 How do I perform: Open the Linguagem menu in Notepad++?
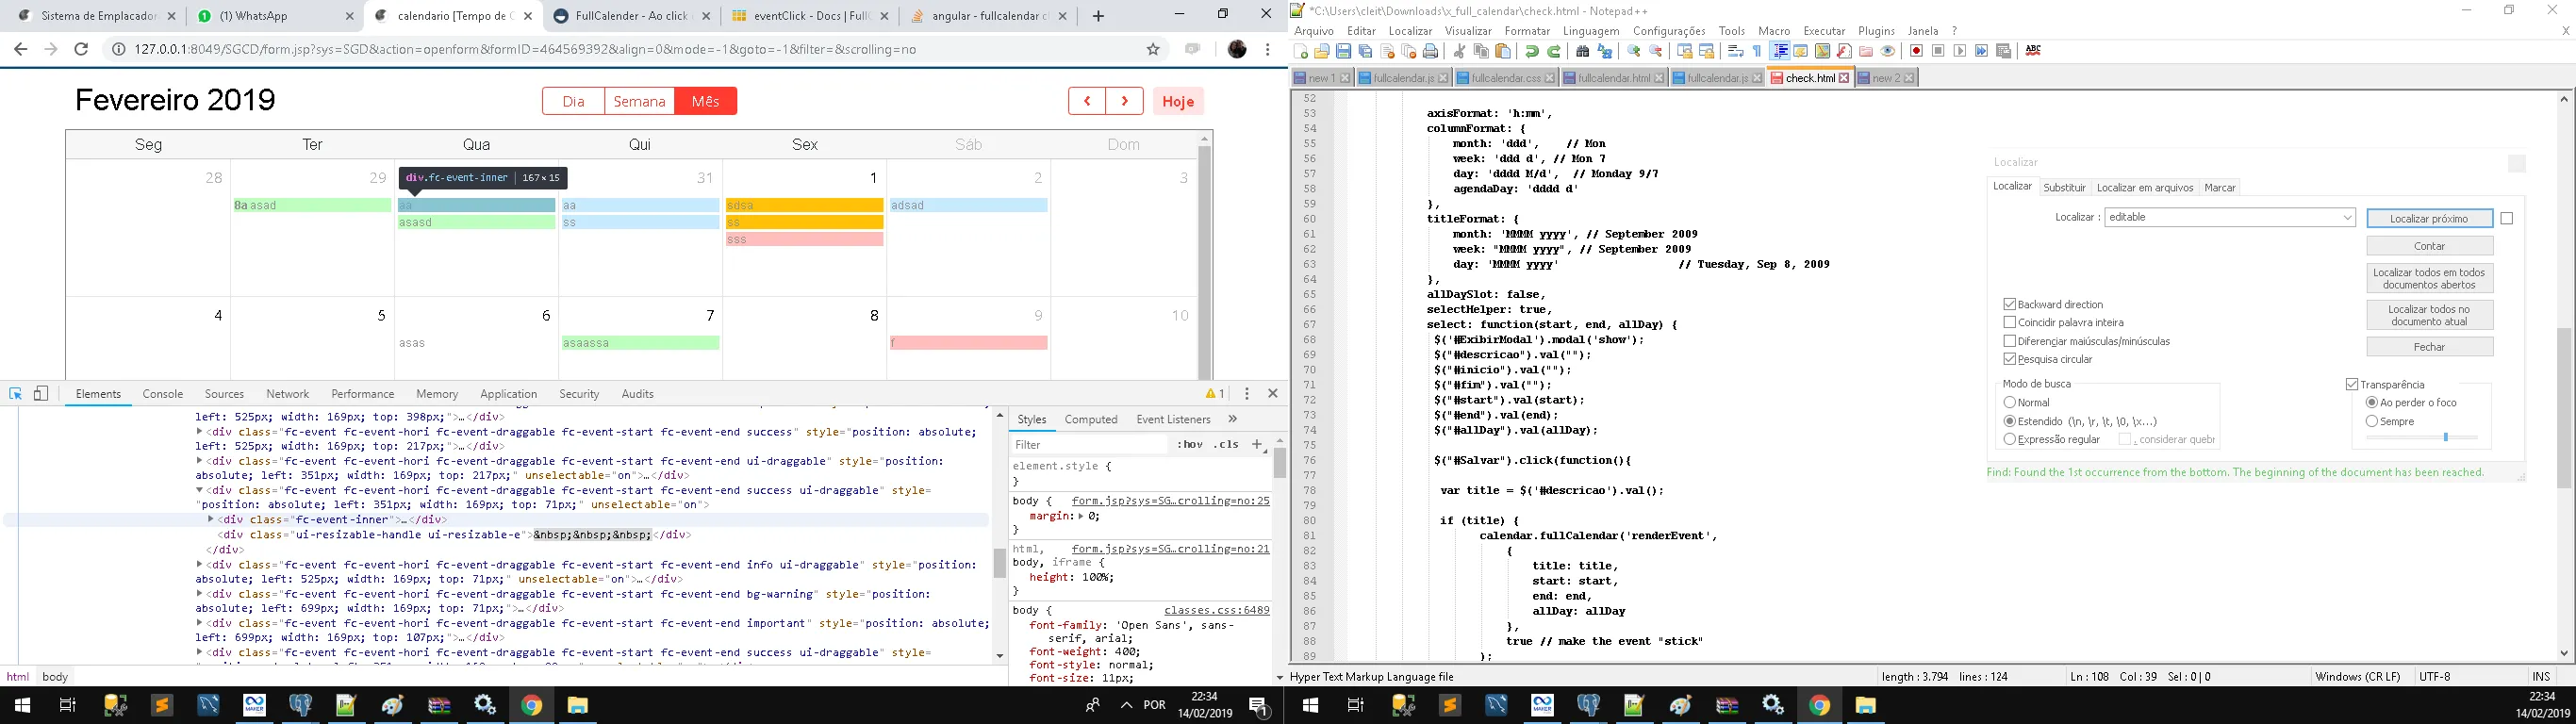point(1590,31)
